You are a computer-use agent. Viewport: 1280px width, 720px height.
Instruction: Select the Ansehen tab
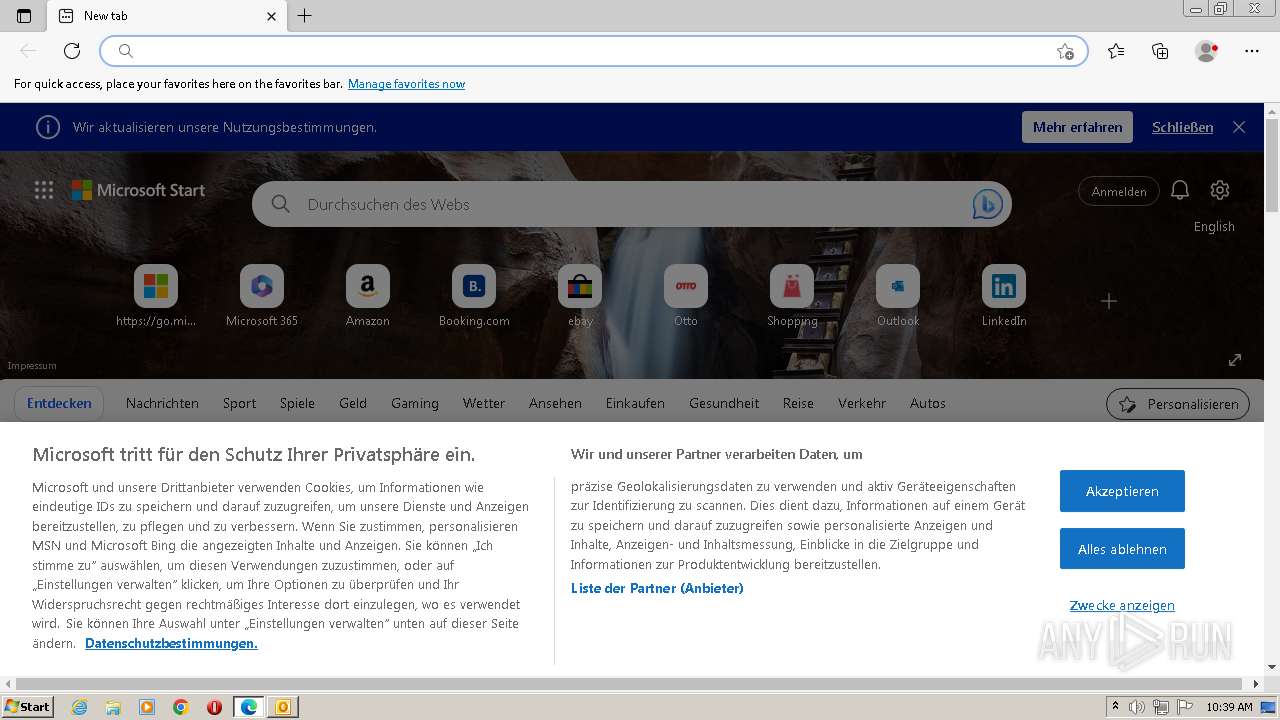point(555,403)
